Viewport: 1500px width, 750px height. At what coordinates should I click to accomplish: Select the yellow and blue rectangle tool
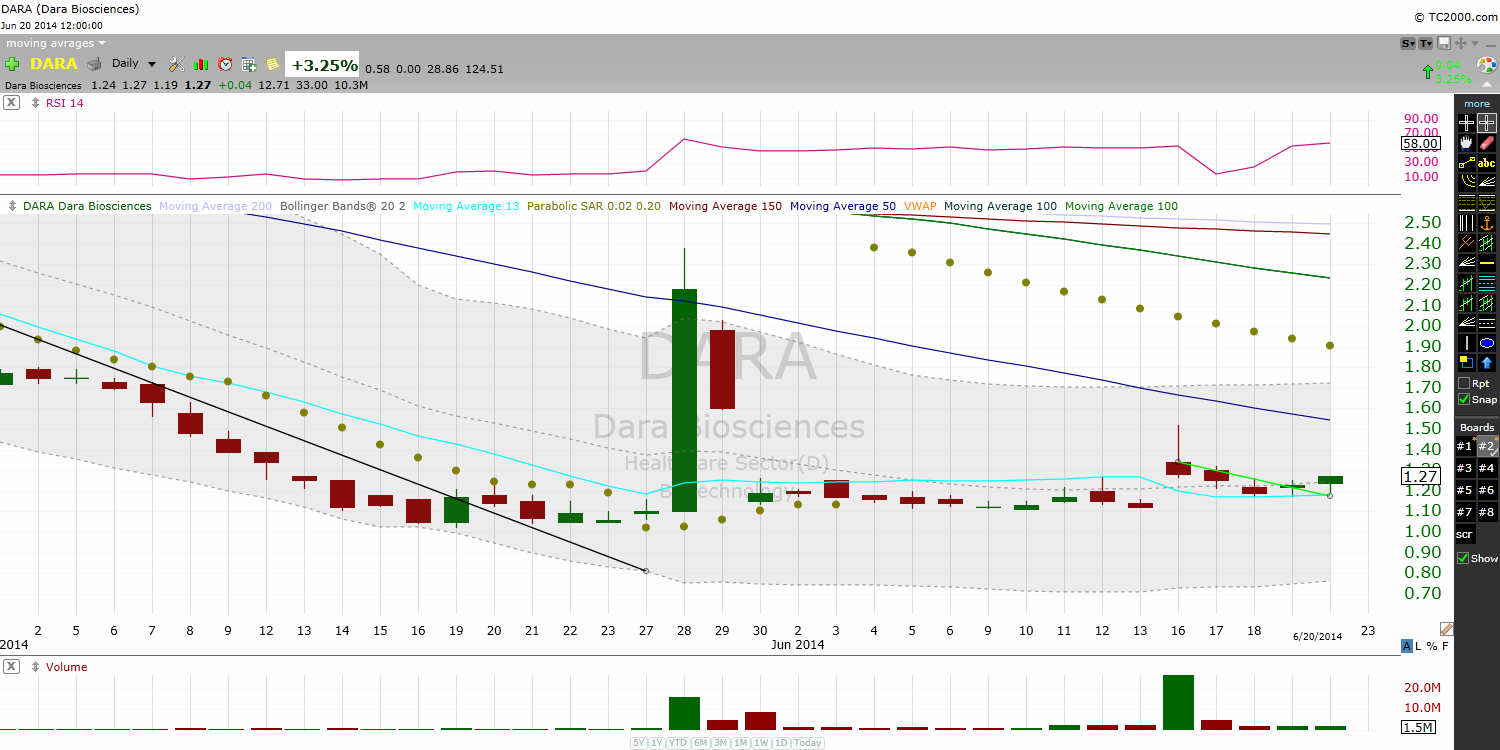click(x=1466, y=361)
